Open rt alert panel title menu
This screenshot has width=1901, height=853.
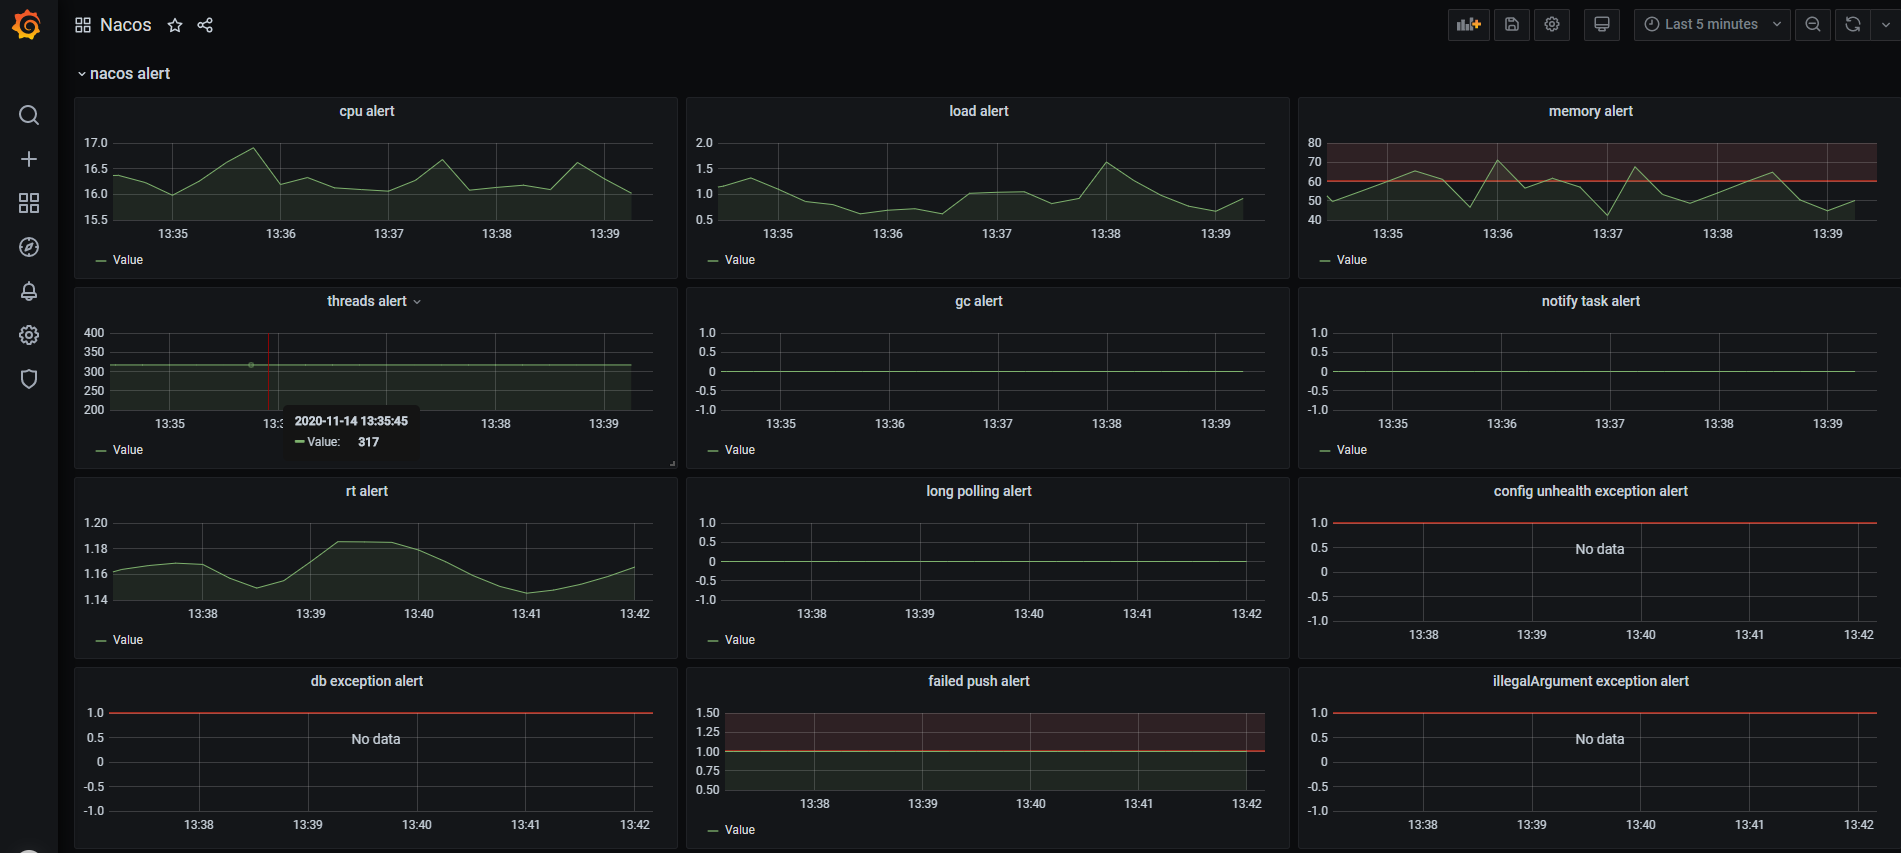[x=367, y=491]
